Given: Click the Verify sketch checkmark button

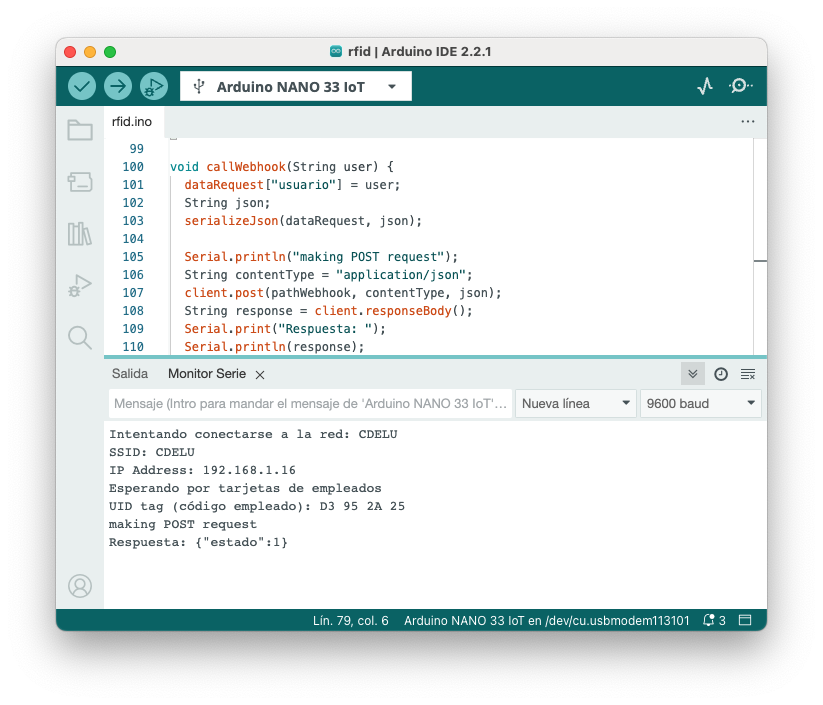Looking at the screenshot, I should click(x=81, y=86).
